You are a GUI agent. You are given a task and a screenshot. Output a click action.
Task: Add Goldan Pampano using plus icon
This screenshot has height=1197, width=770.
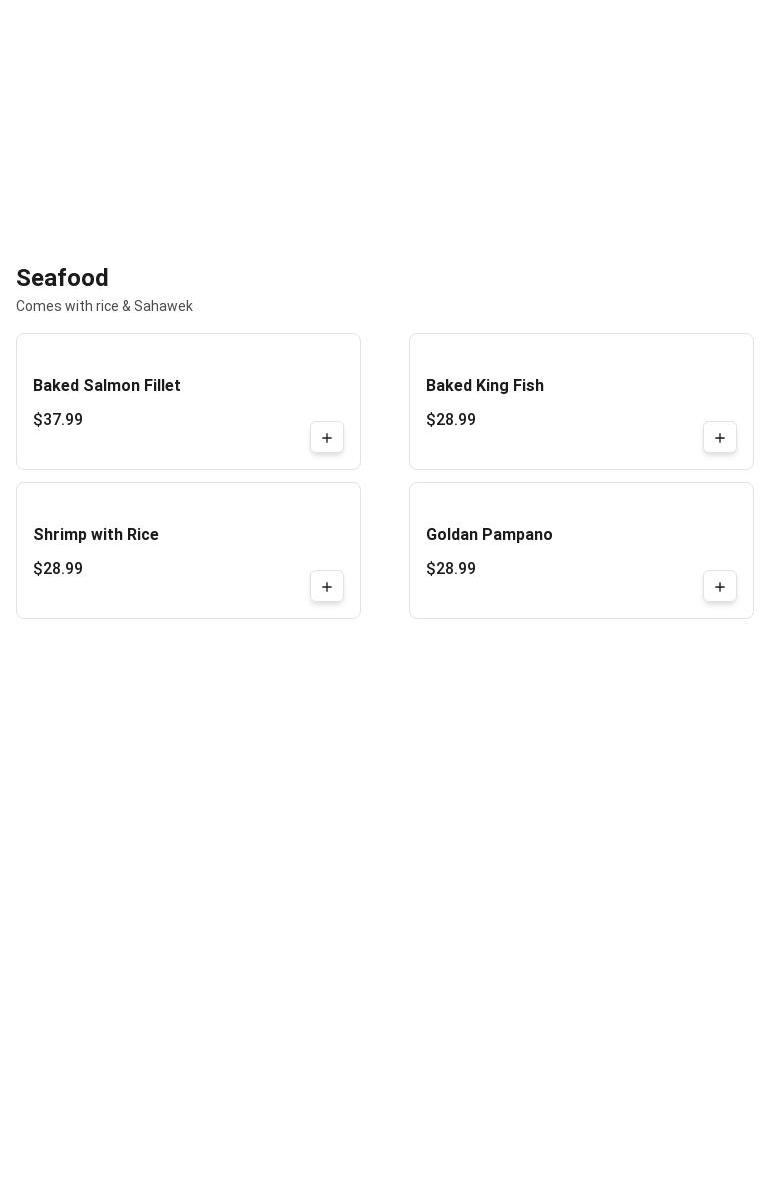[x=720, y=587]
